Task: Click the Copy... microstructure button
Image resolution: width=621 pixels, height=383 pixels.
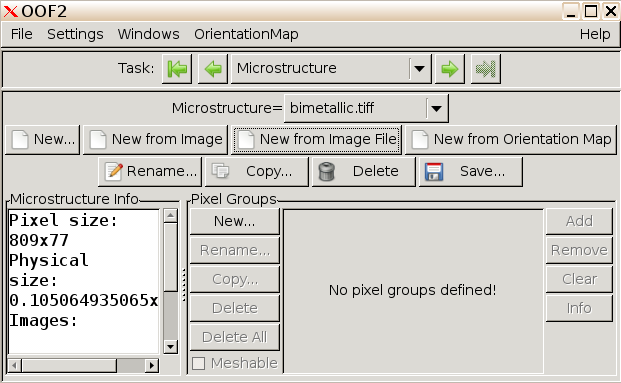Action: (257, 171)
